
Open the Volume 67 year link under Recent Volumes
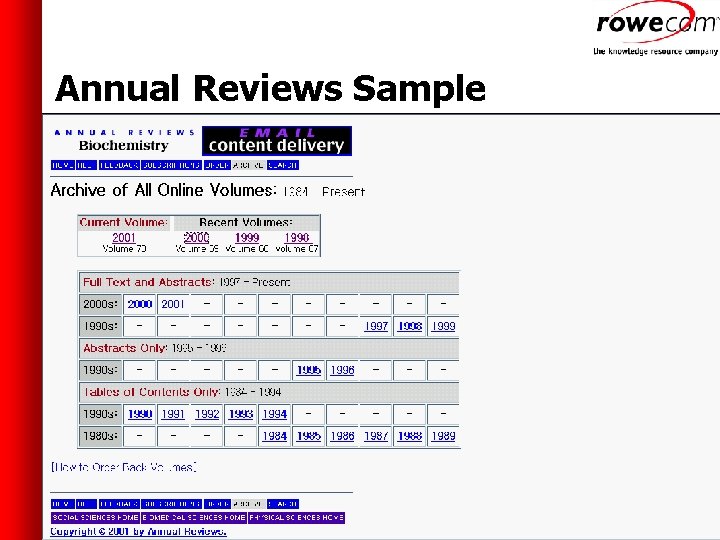point(297,237)
